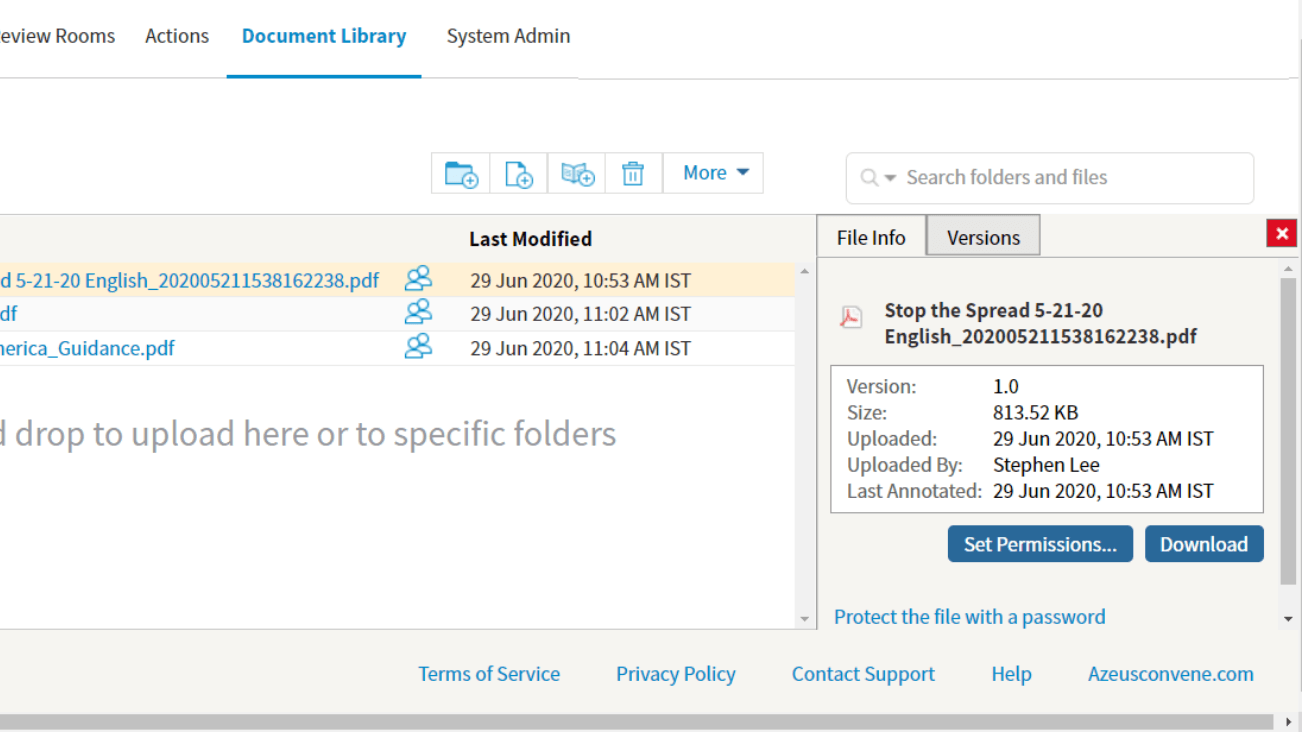Screen dimensions: 1302x732
Task: Close the file info panel with red X
Action: [x=1281, y=234]
